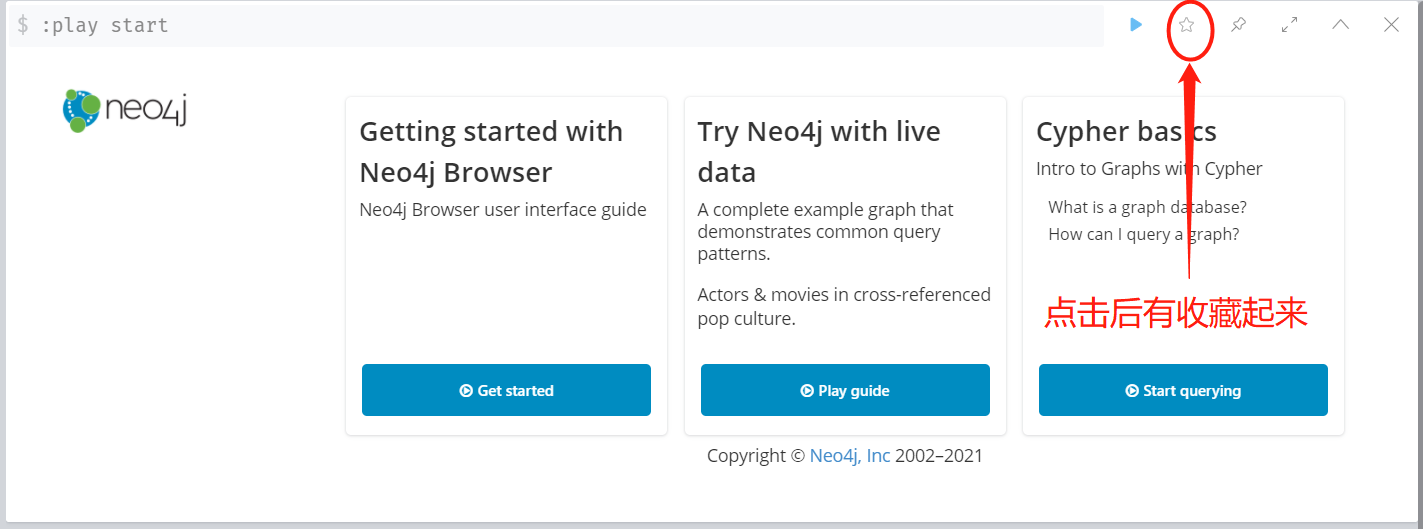Click the "Getting started with Neo4j Browser" heading
Screen dimensions: 1423x529
[491, 152]
